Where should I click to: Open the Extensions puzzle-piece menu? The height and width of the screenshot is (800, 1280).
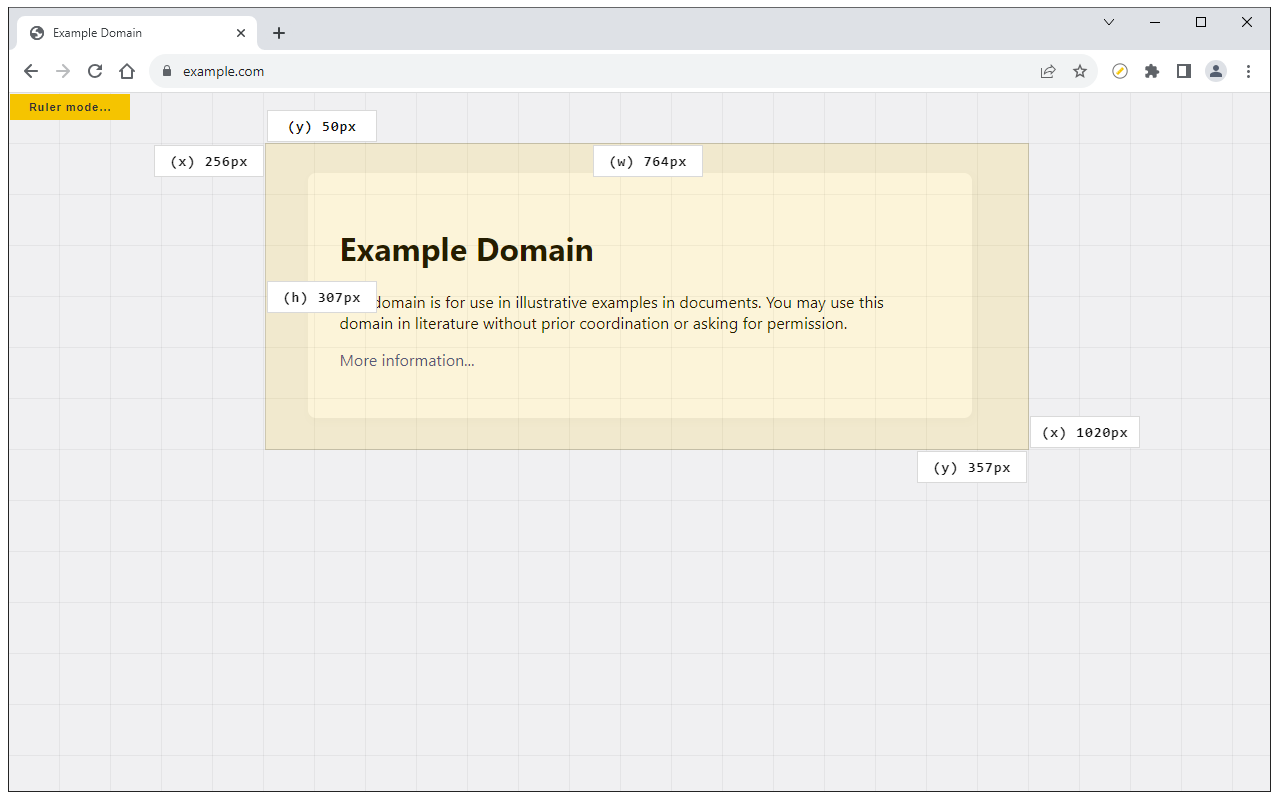tap(1152, 71)
